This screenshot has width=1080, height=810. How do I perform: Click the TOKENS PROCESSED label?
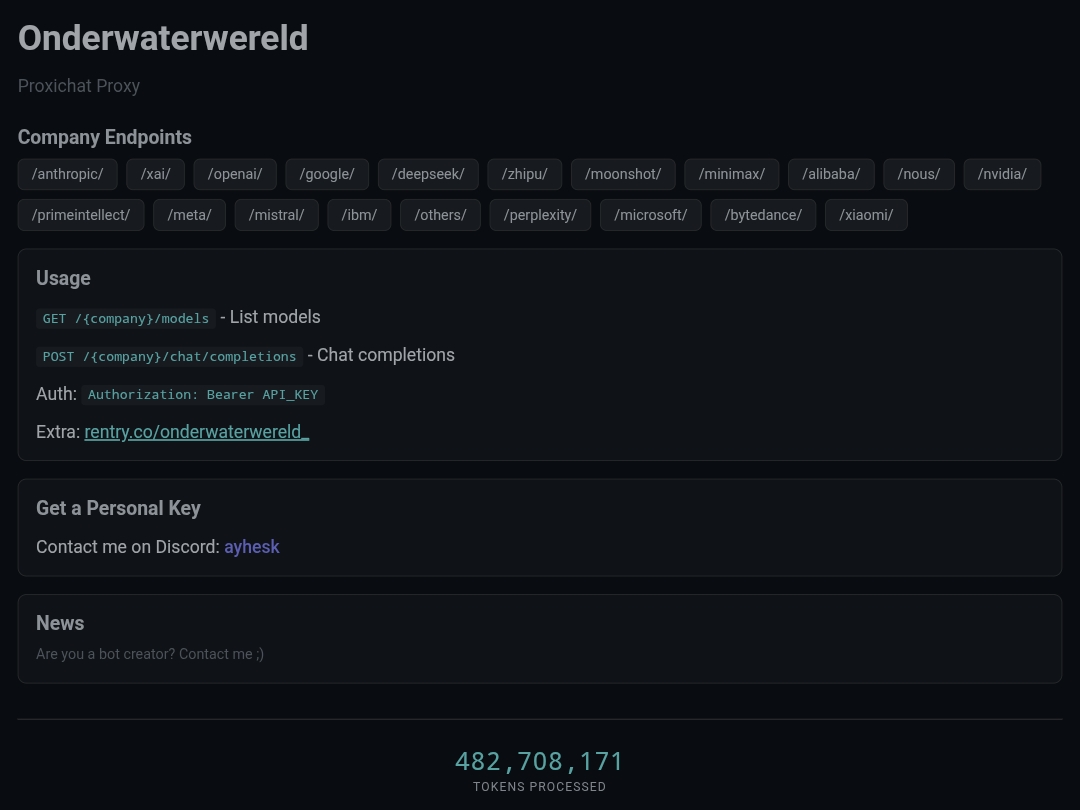point(539,787)
